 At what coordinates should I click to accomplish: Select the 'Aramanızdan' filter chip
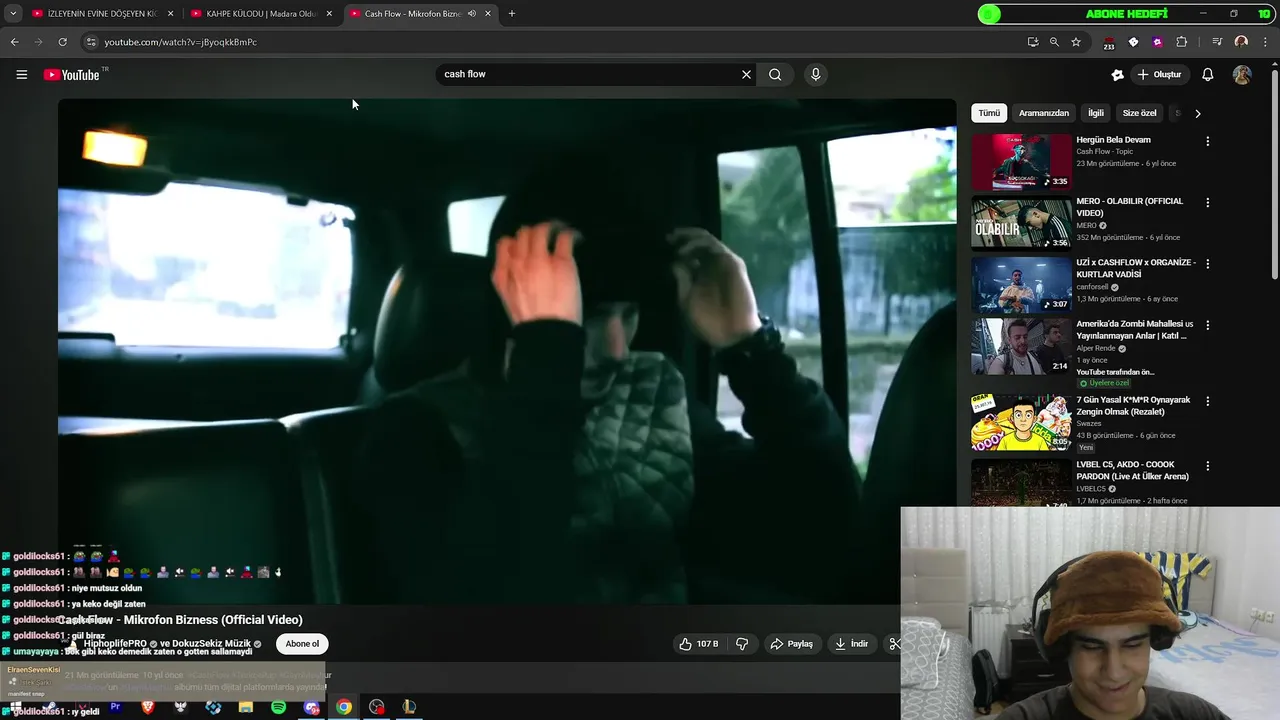click(x=1044, y=113)
